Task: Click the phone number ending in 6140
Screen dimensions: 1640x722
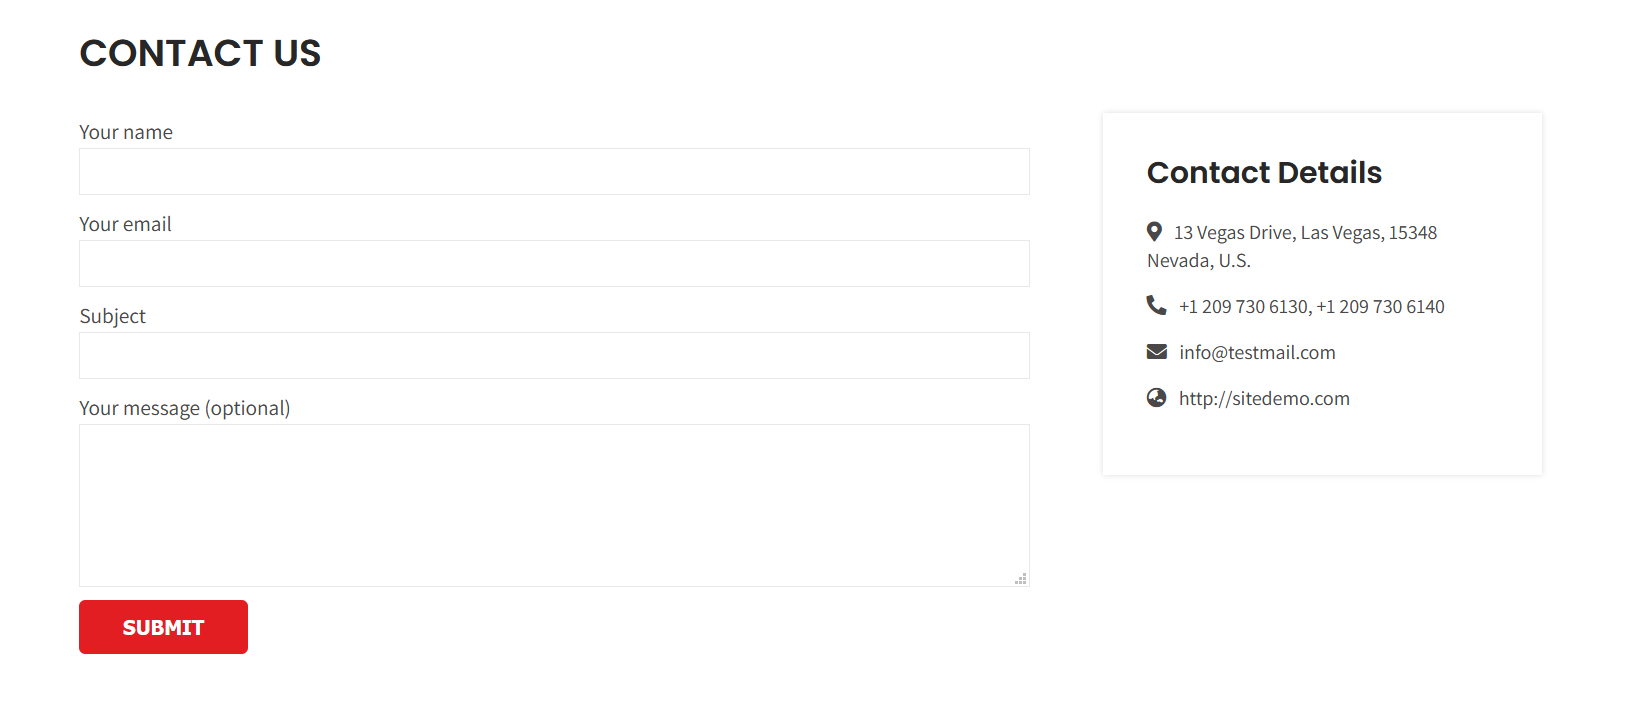Action: click(x=1381, y=307)
